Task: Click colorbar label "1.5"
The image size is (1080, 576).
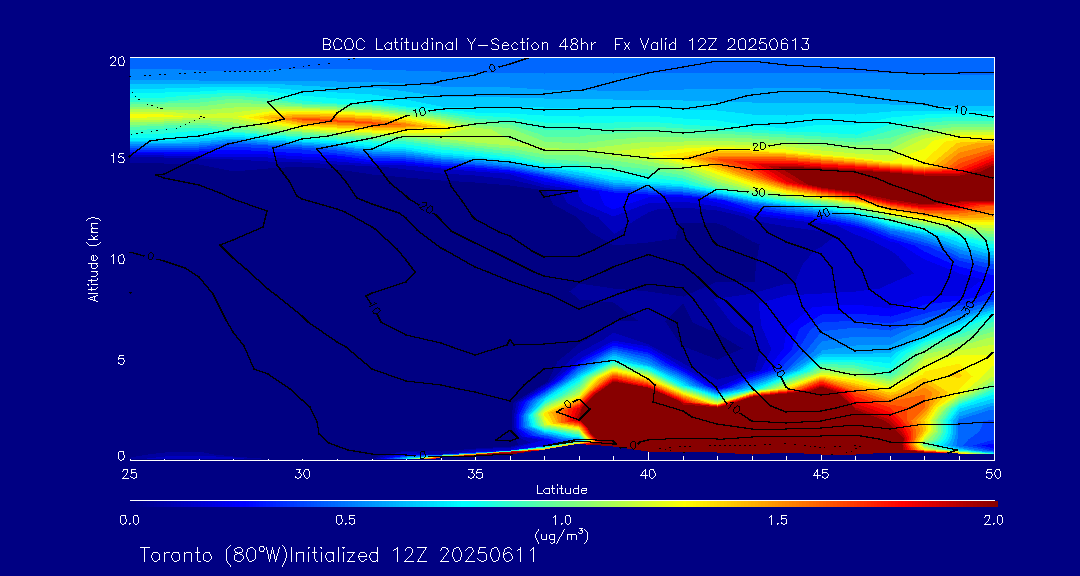Action: coord(778,520)
